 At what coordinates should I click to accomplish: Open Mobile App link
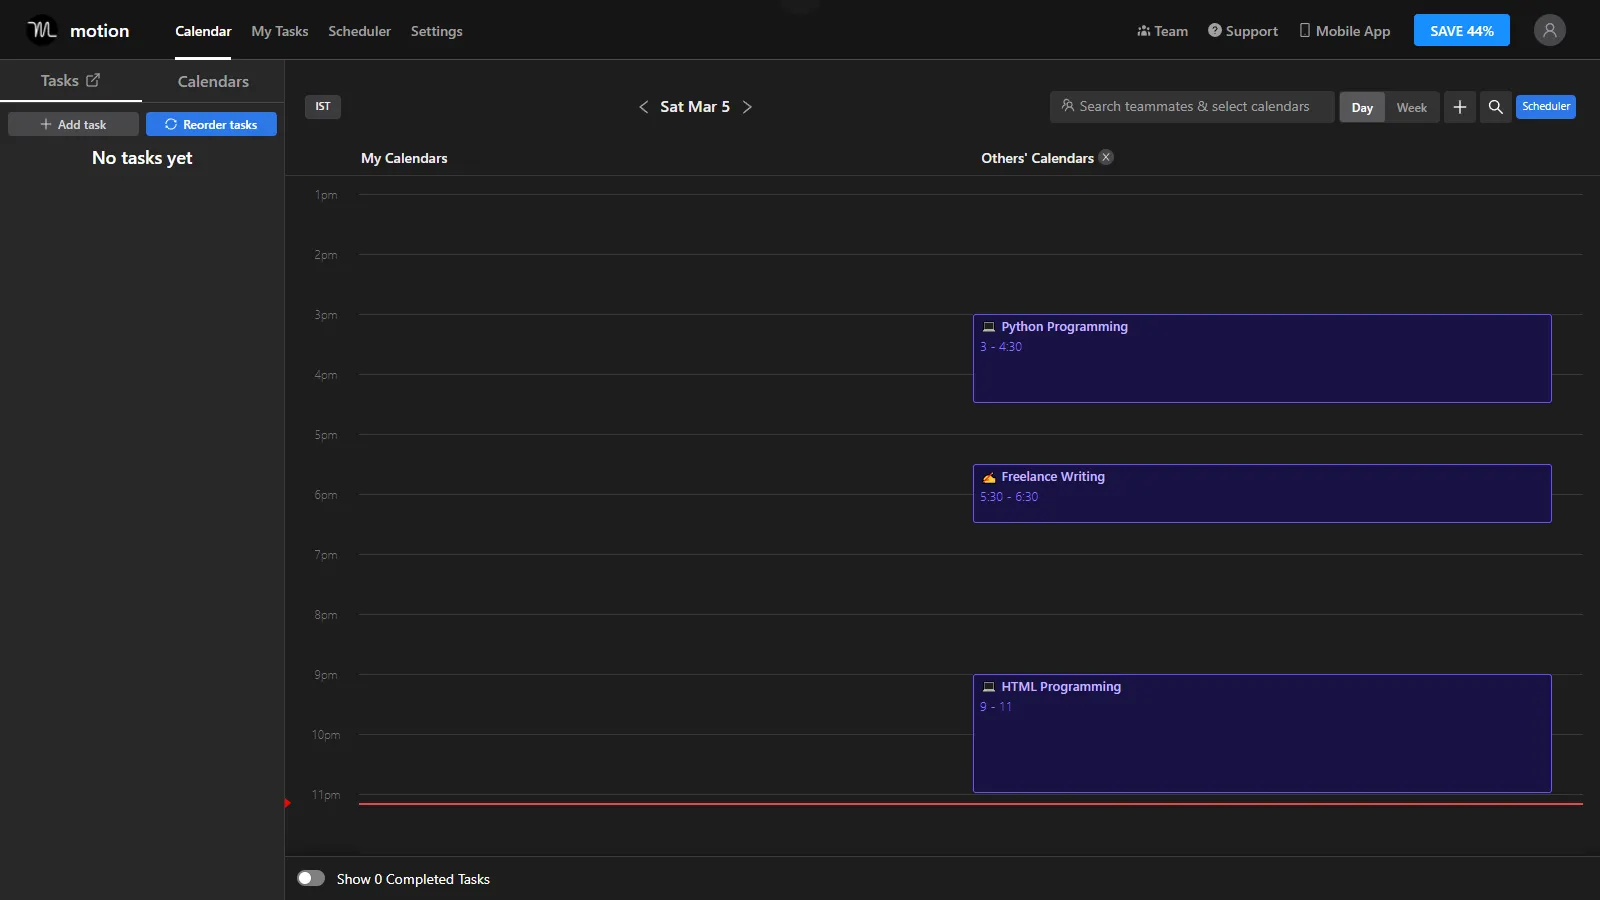[x=1344, y=31]
